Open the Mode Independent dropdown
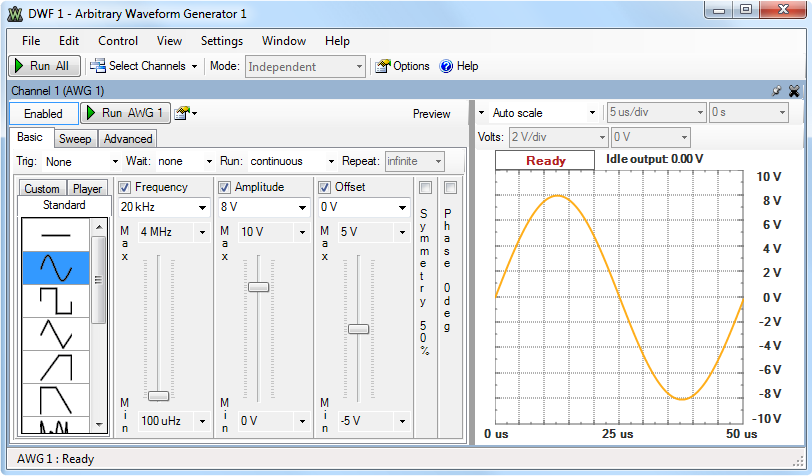Image resolution: width=812 pixels, height=476 pixels. tap(304, 66)
